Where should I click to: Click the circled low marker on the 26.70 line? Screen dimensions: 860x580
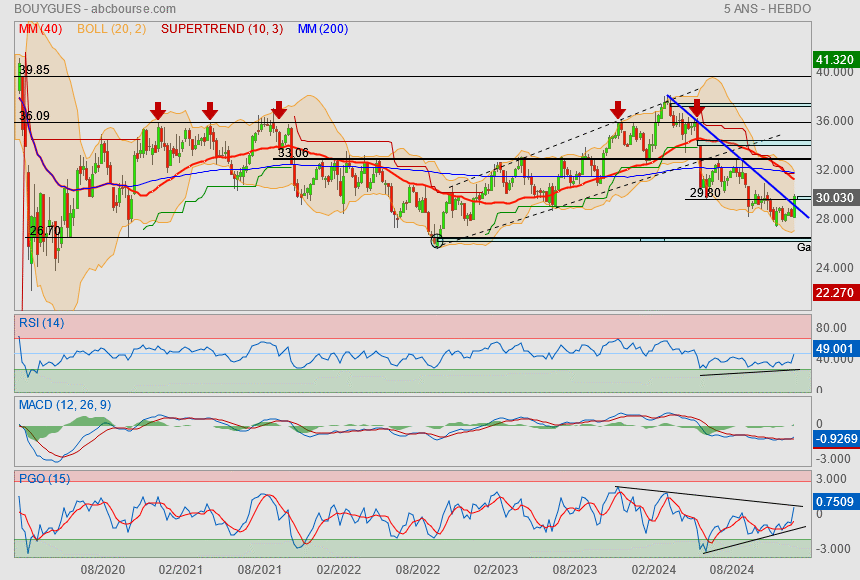pos(437,241)
